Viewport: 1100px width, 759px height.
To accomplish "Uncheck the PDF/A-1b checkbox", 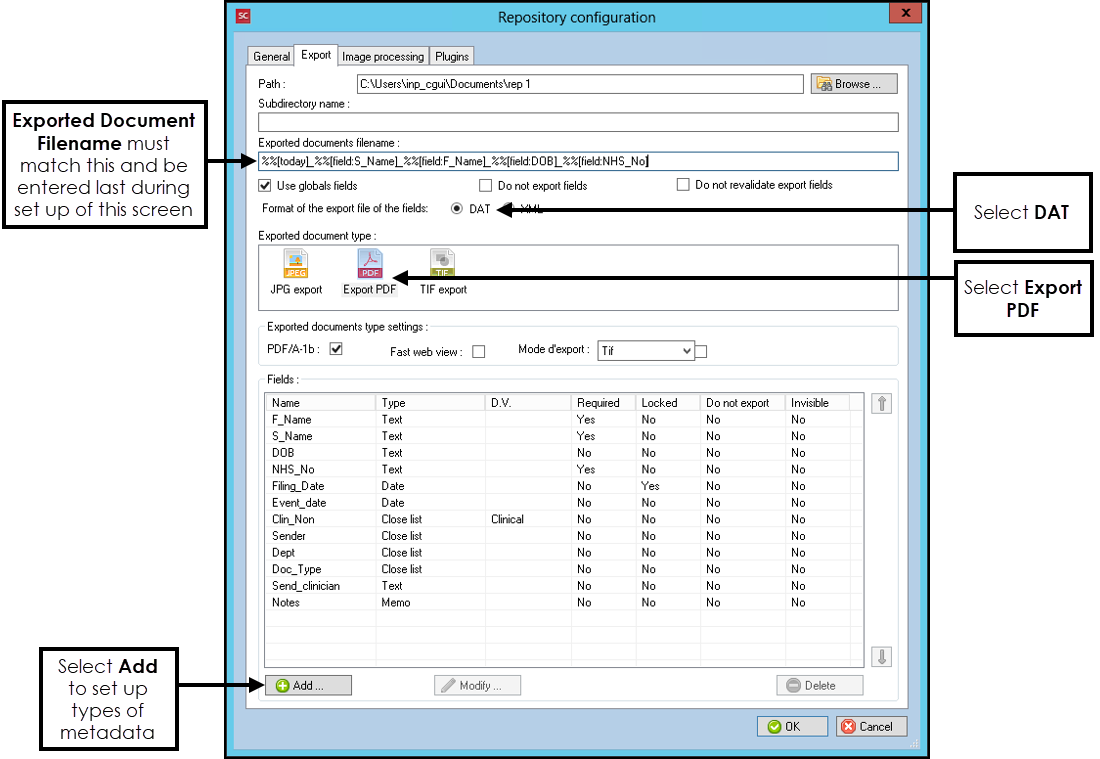I will pyautogui.click(x=336, y=350).
